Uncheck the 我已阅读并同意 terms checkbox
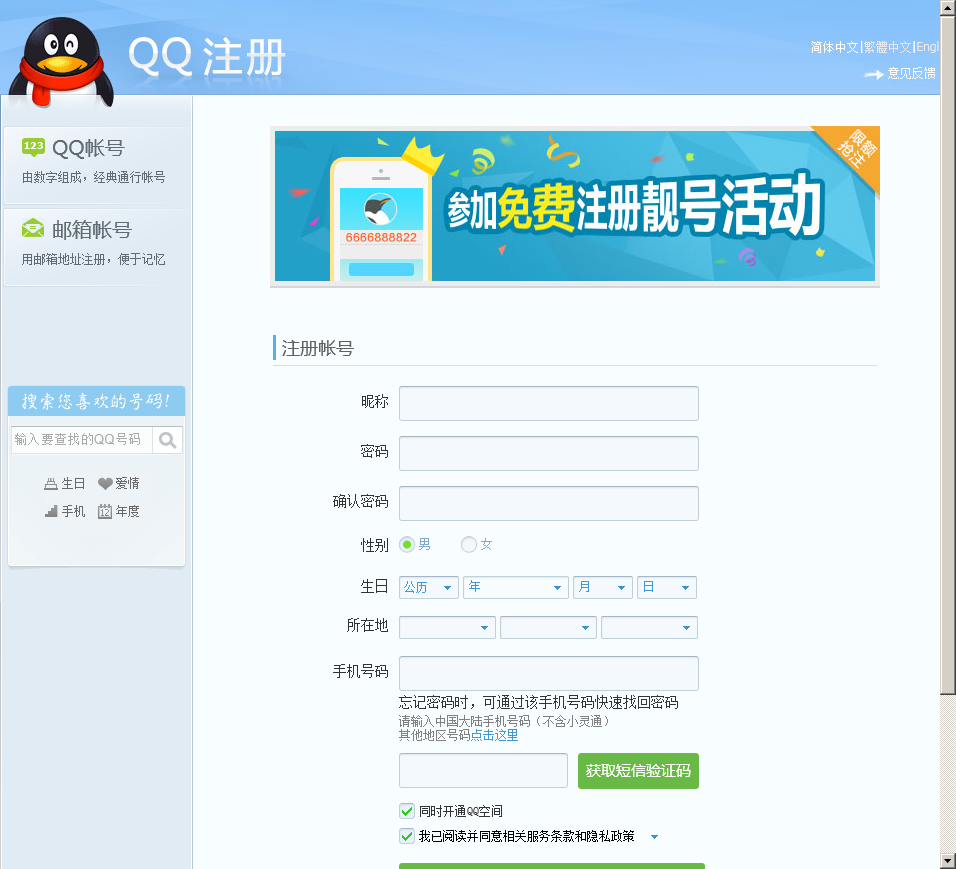This screenshot has height=869, width=956. [407, 836]
